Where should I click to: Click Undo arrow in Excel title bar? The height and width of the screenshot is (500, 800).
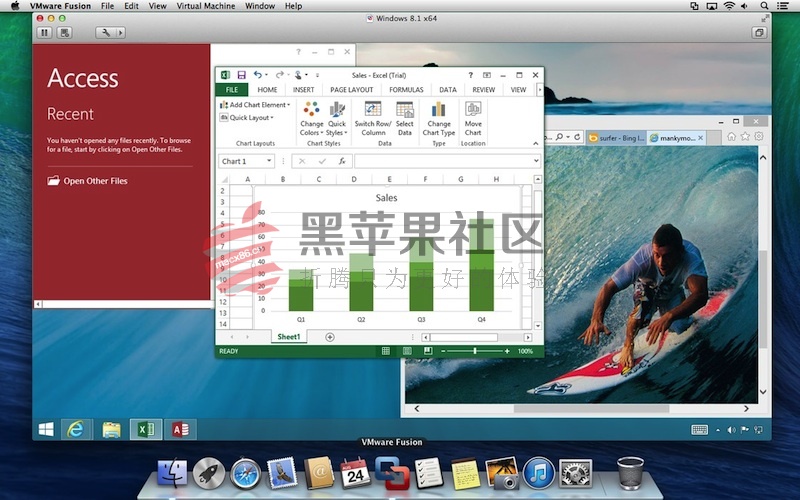pos(258,74)
